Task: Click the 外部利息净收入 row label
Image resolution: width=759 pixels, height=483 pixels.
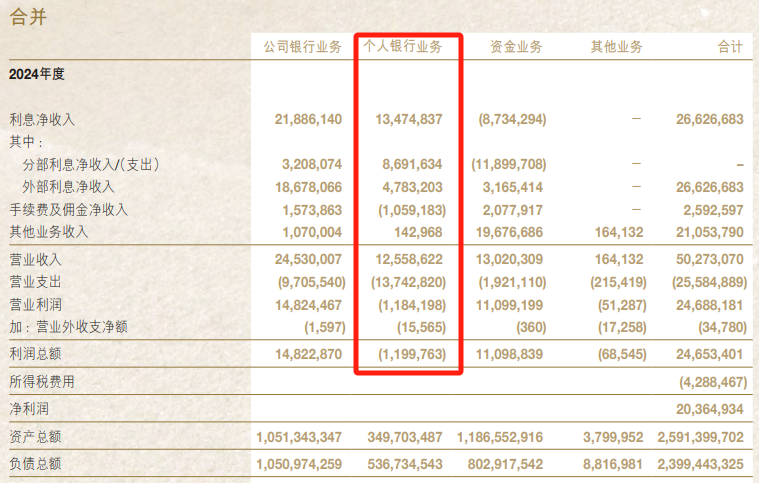Action: (68, 187)
